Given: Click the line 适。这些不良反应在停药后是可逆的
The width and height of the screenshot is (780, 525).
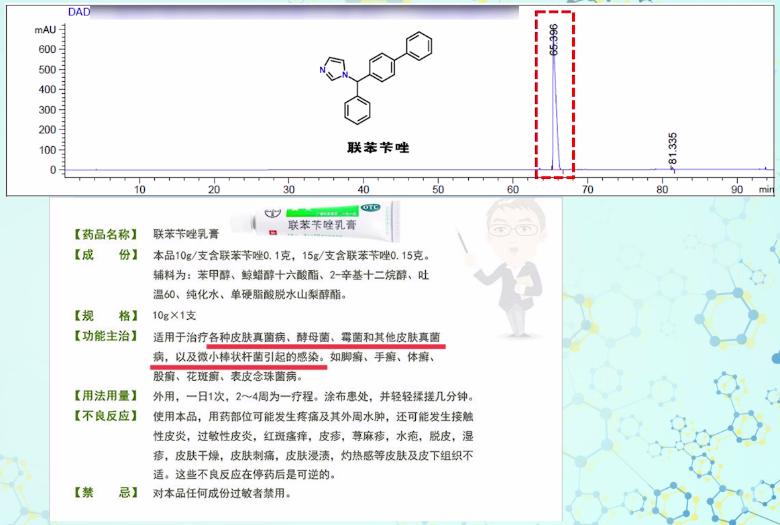Looking at the screenshot, I should pyautogui.click(x=244, y=474).
